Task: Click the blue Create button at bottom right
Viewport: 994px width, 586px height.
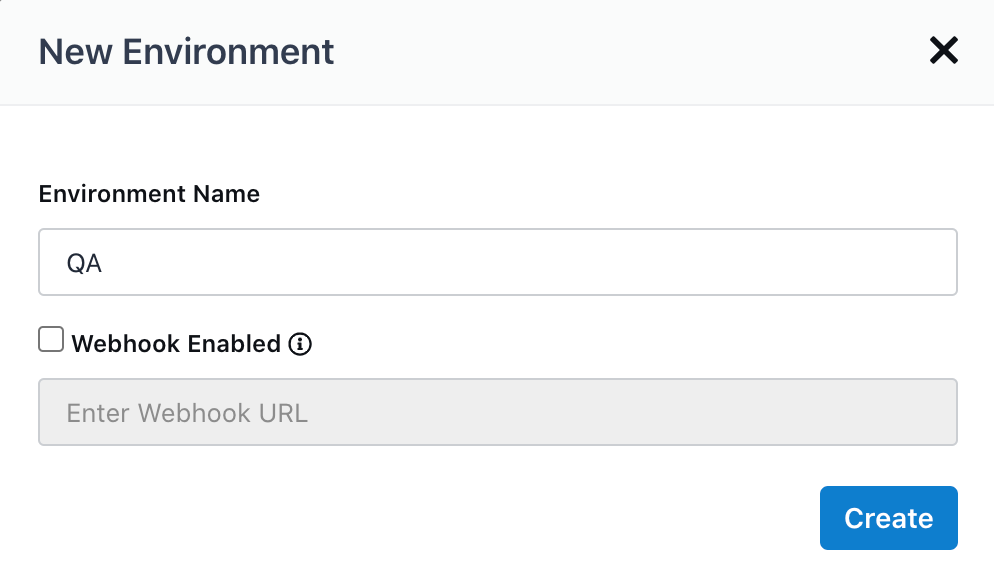Action: pyautogui.click(x=888, y=518)
